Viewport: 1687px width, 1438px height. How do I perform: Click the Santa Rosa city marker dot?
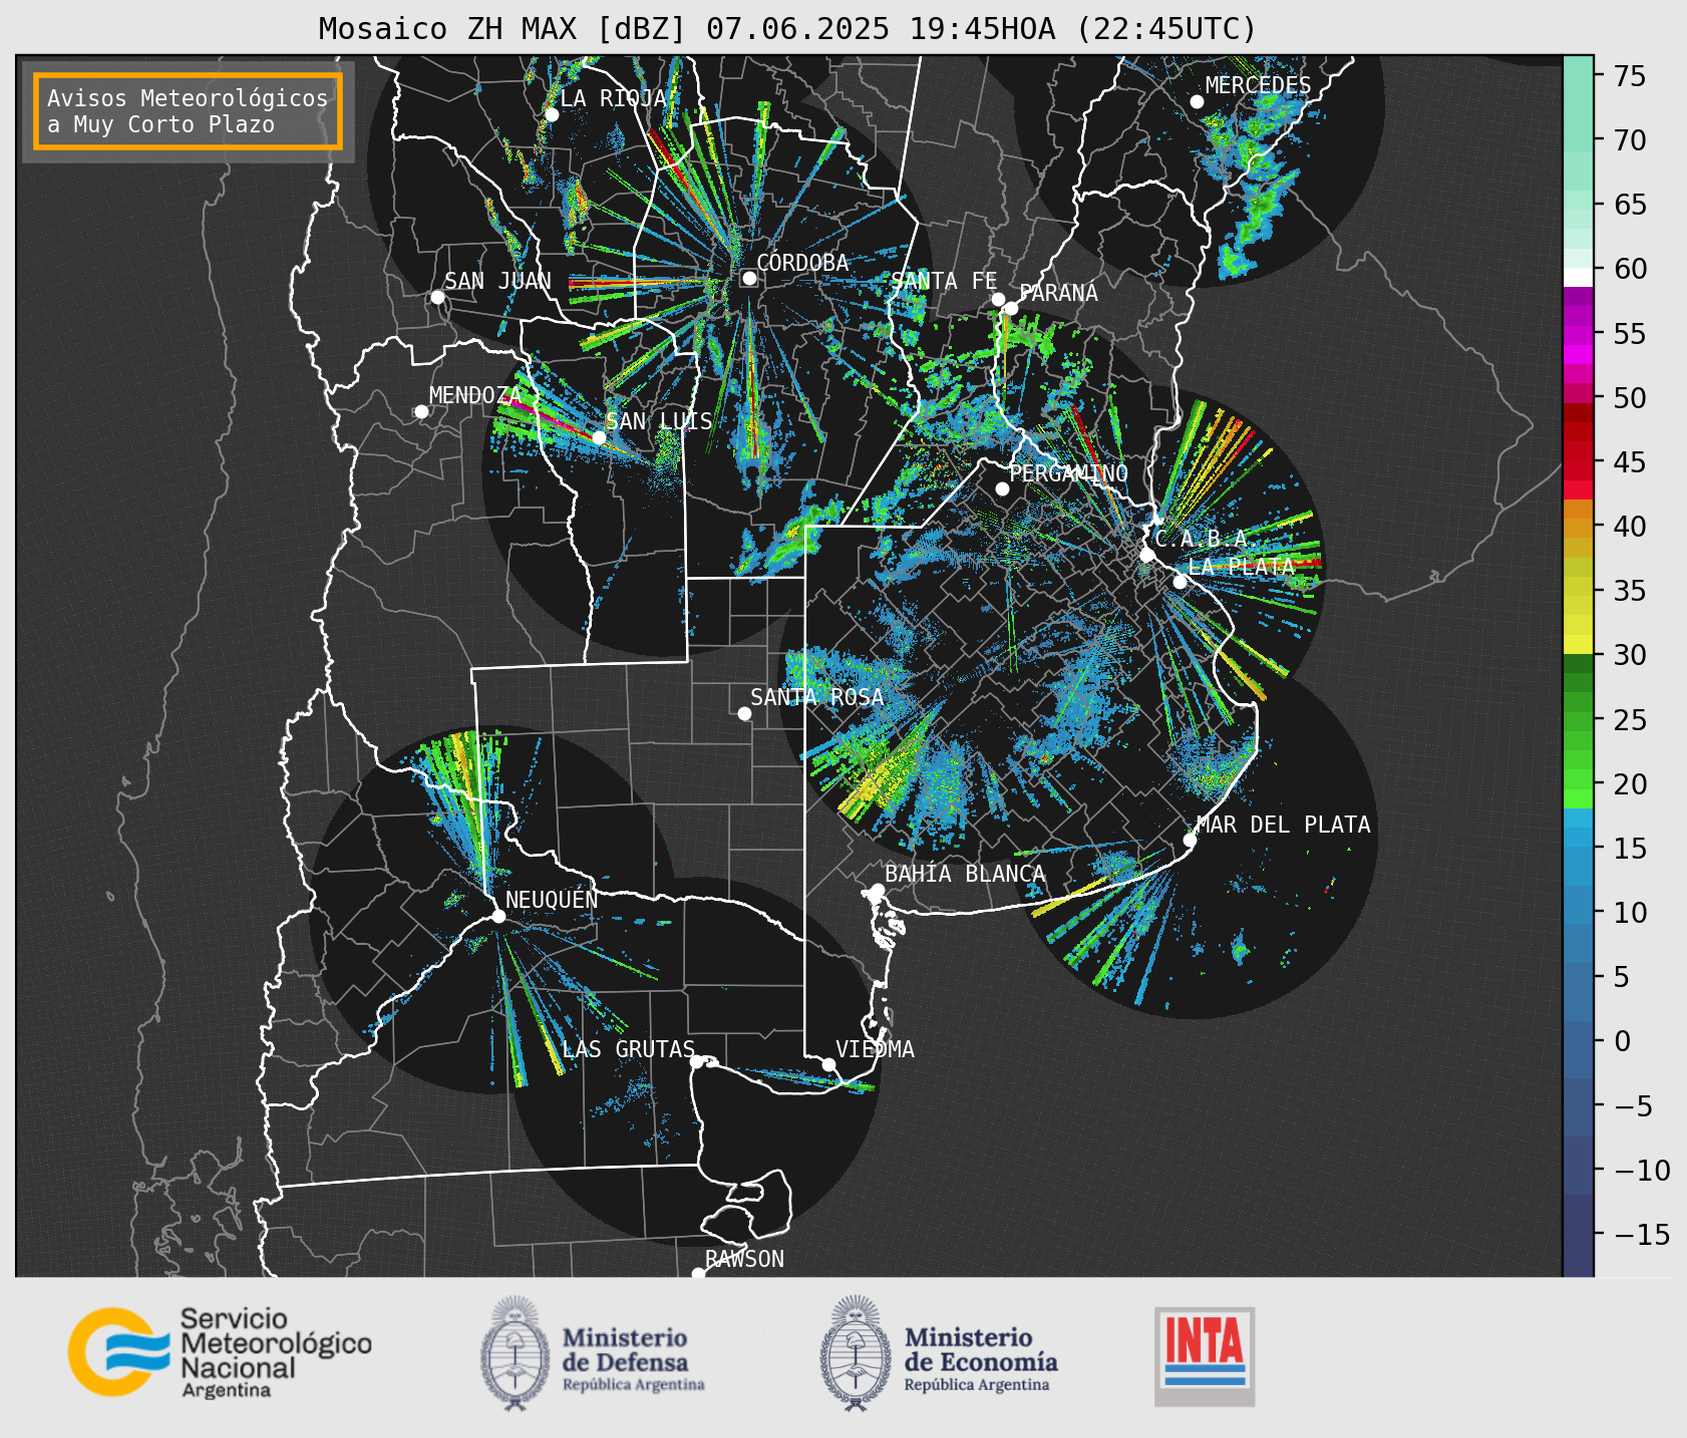(744, 713)
